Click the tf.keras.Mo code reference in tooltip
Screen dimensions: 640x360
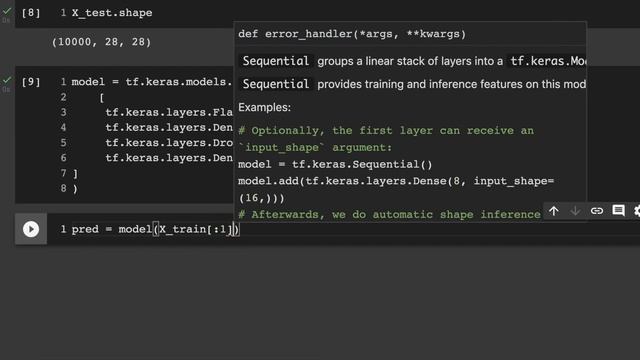click(547, 61)
